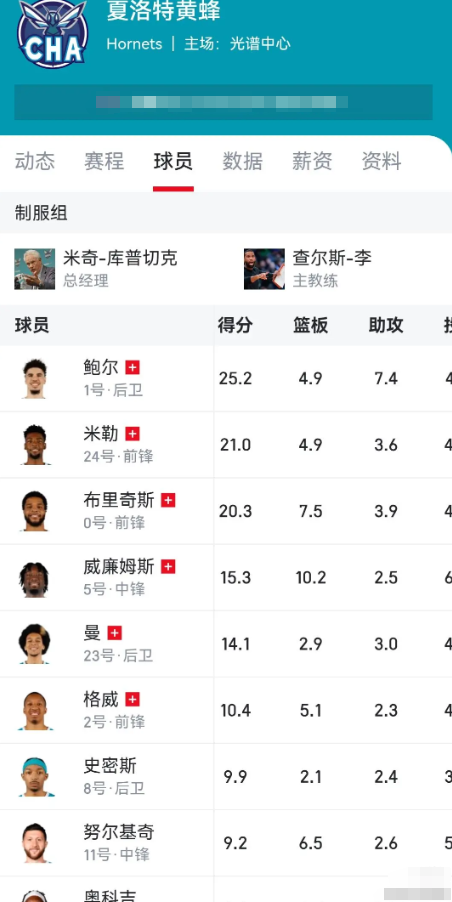
Task: Sort players by 得分 column header
Action: pos(235,326)
